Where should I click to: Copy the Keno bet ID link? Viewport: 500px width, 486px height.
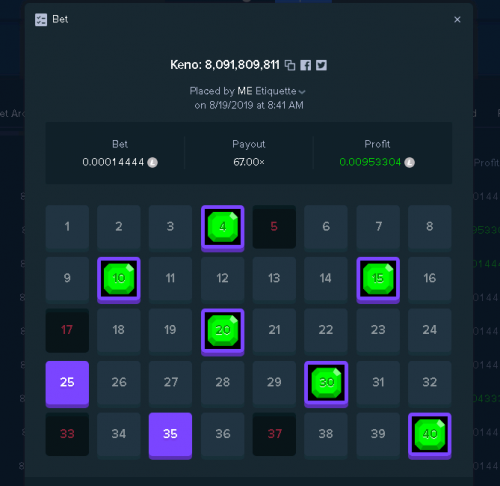290,65
